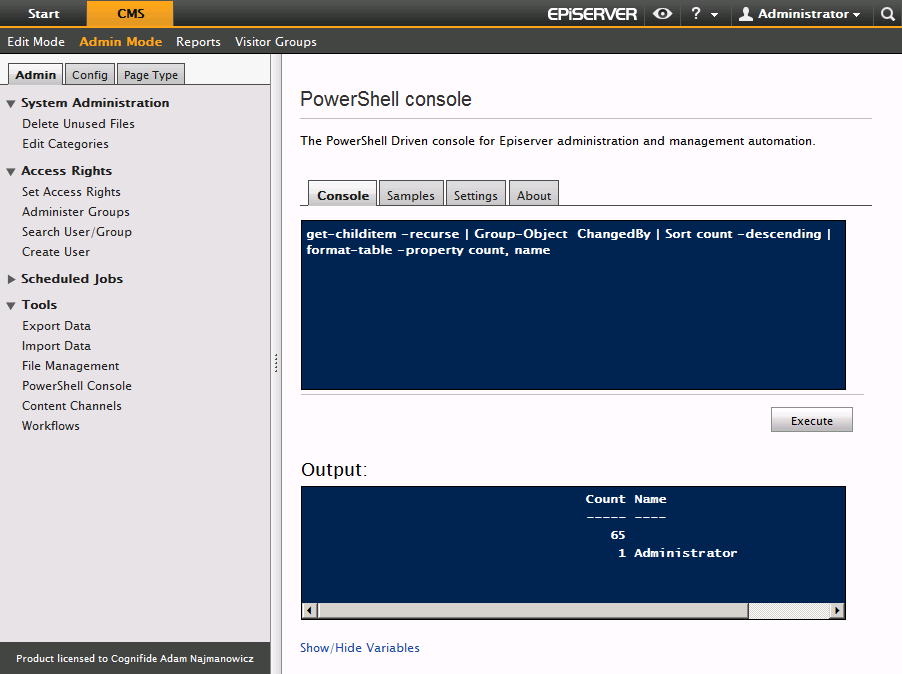This screenshot has width=902, height=674.
Task: Click the output scrollbar left arrow
Action: click(x=309, y=611)
